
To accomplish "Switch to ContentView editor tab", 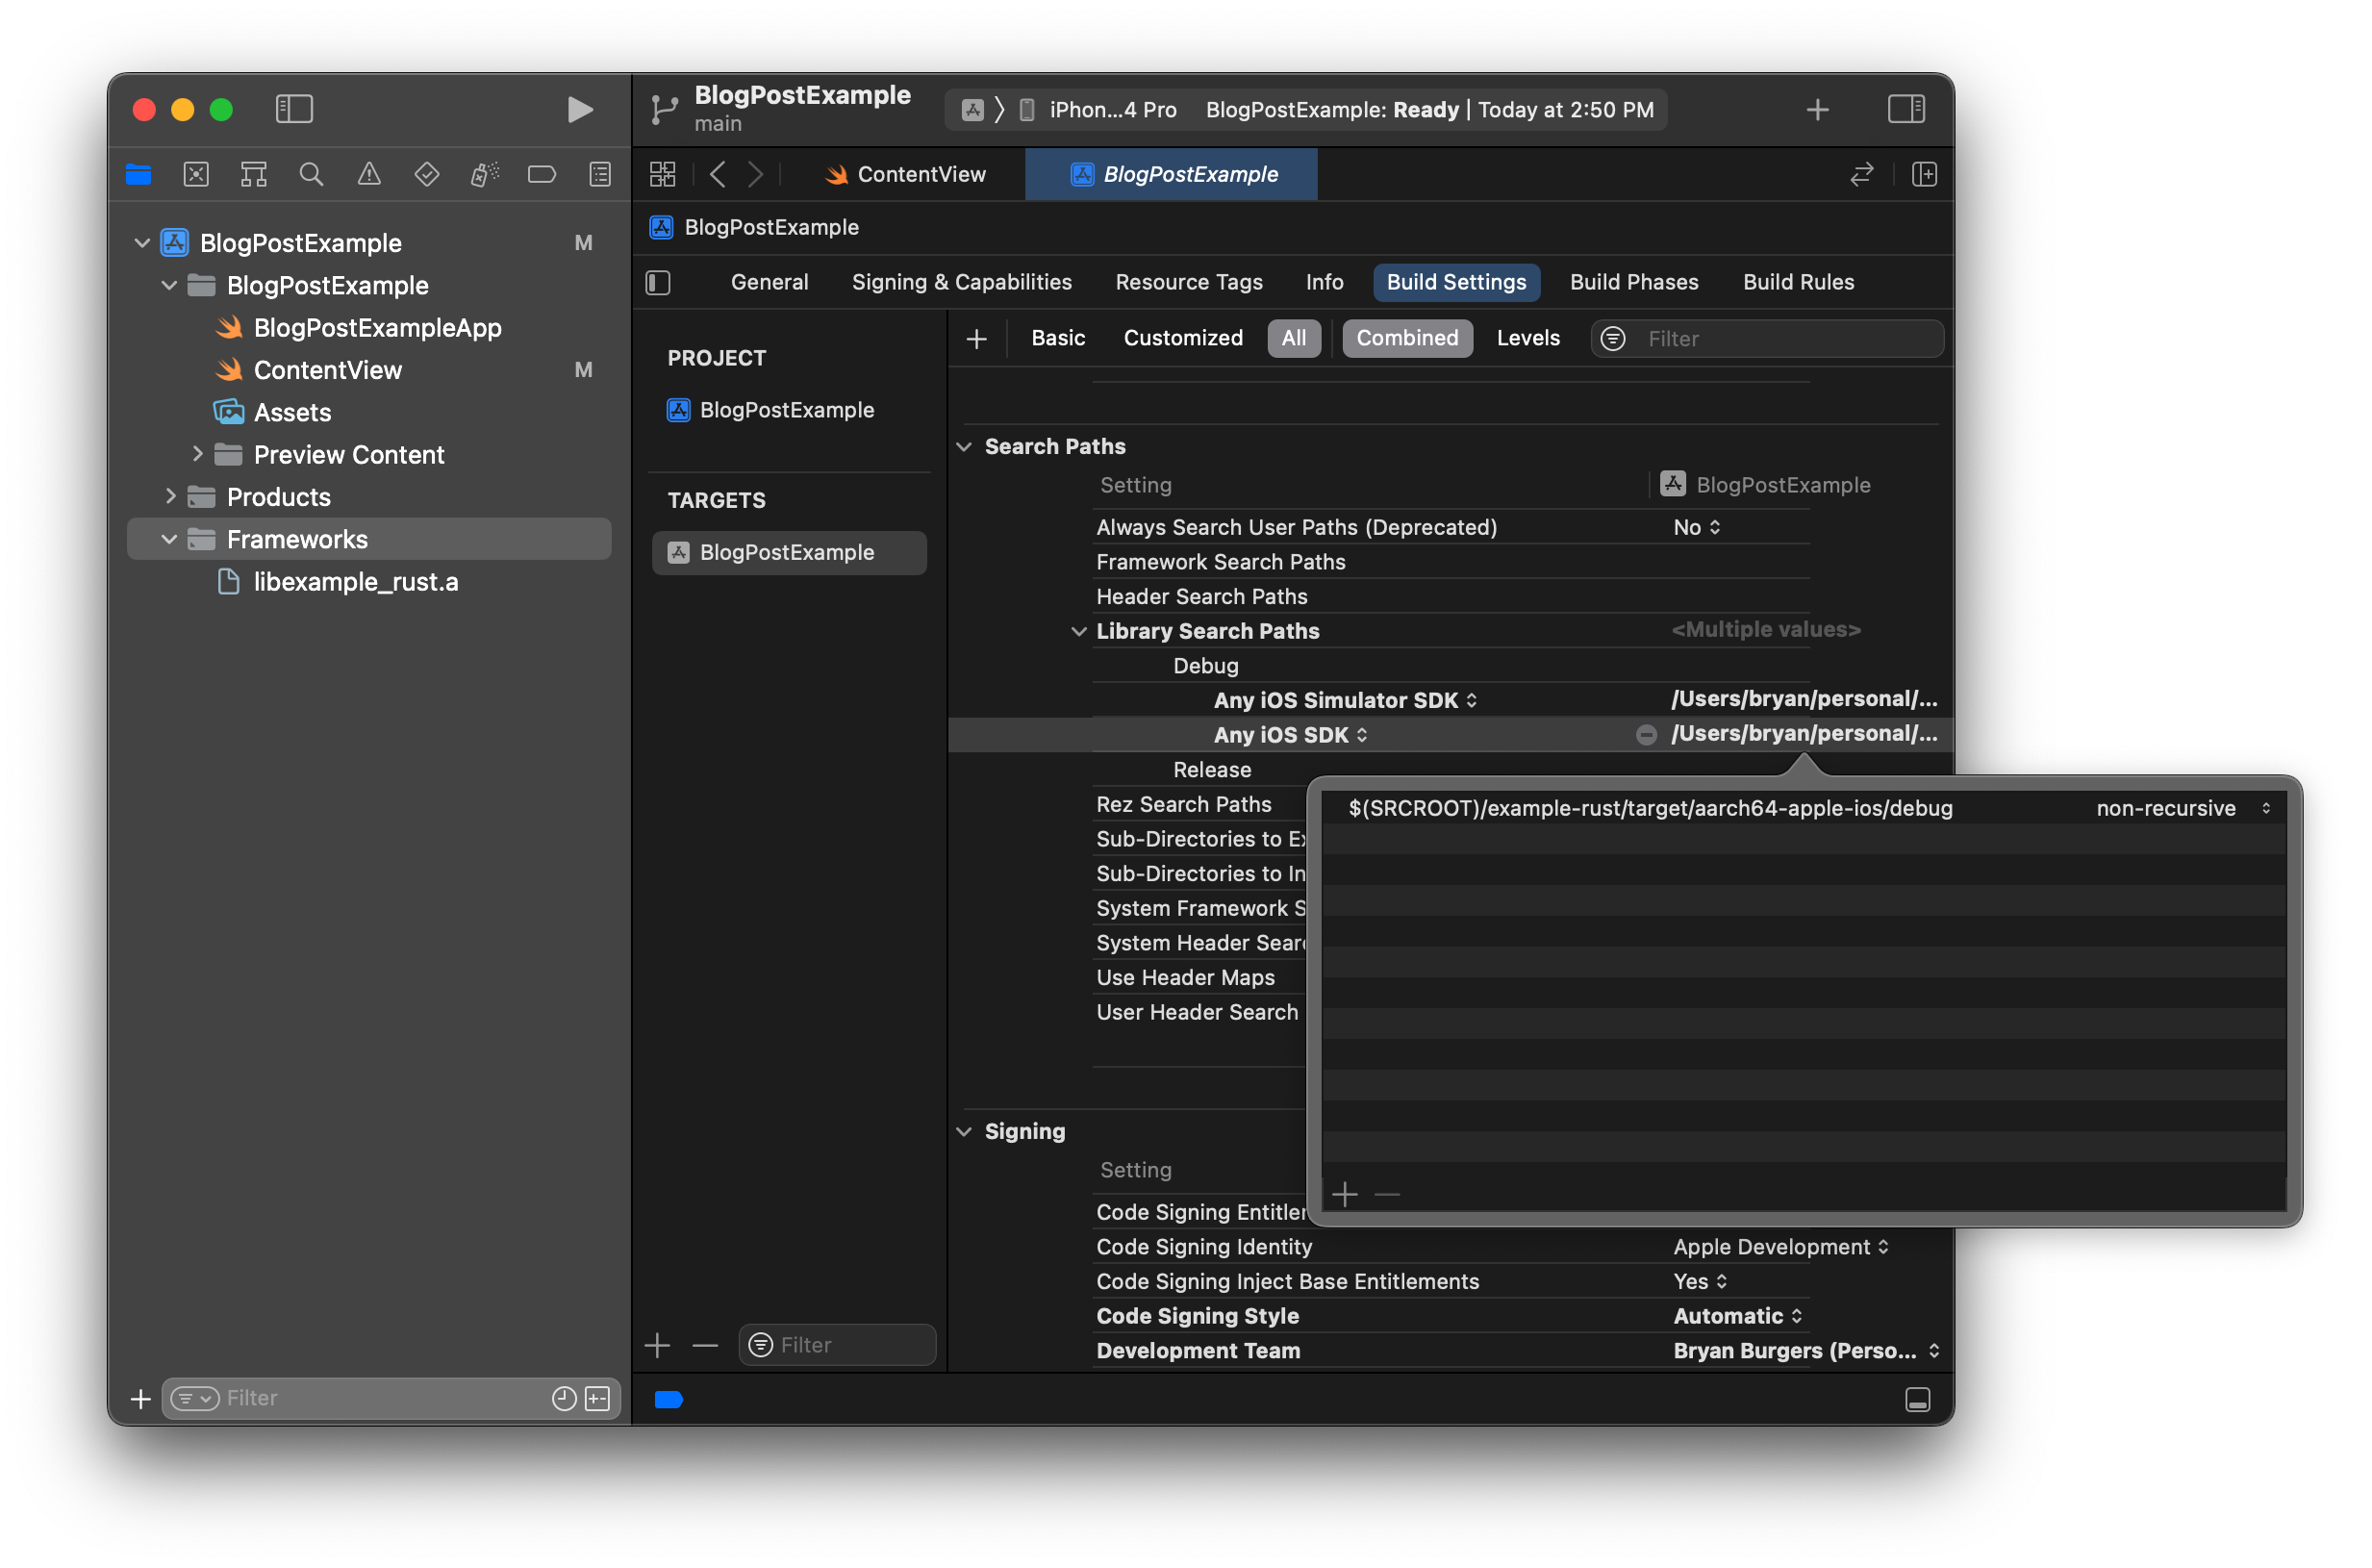I will [905, 175].
